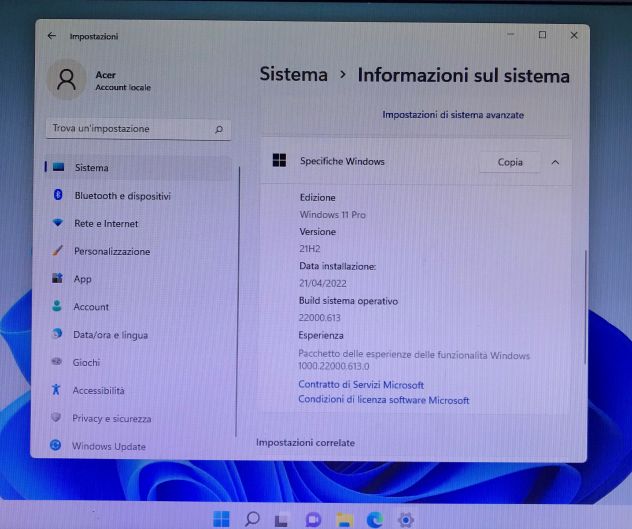This screenshot has width=632, height=529.
Task: Launch Microsoft Edge from taskbar
Action: pyautogui.click(x=375, y=520)
